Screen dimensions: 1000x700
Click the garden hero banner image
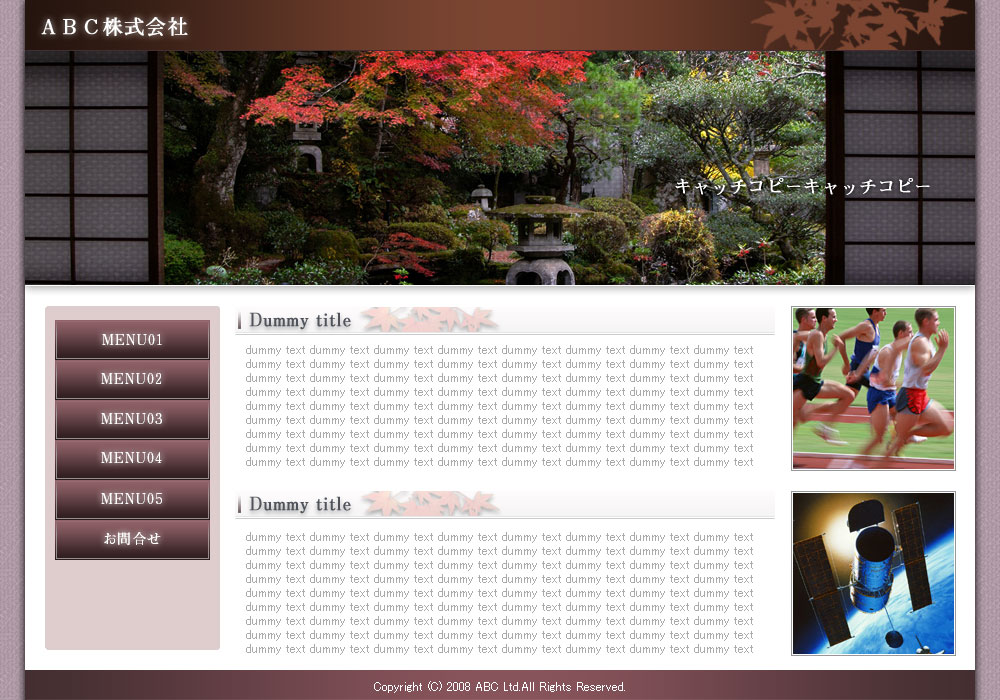tap(500, 168)
